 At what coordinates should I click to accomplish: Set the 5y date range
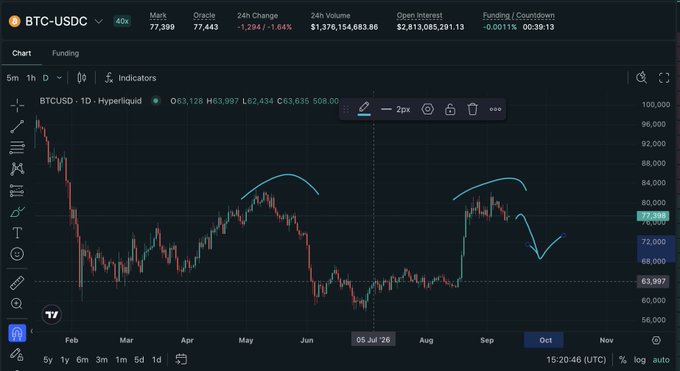[x=48, y=360]
